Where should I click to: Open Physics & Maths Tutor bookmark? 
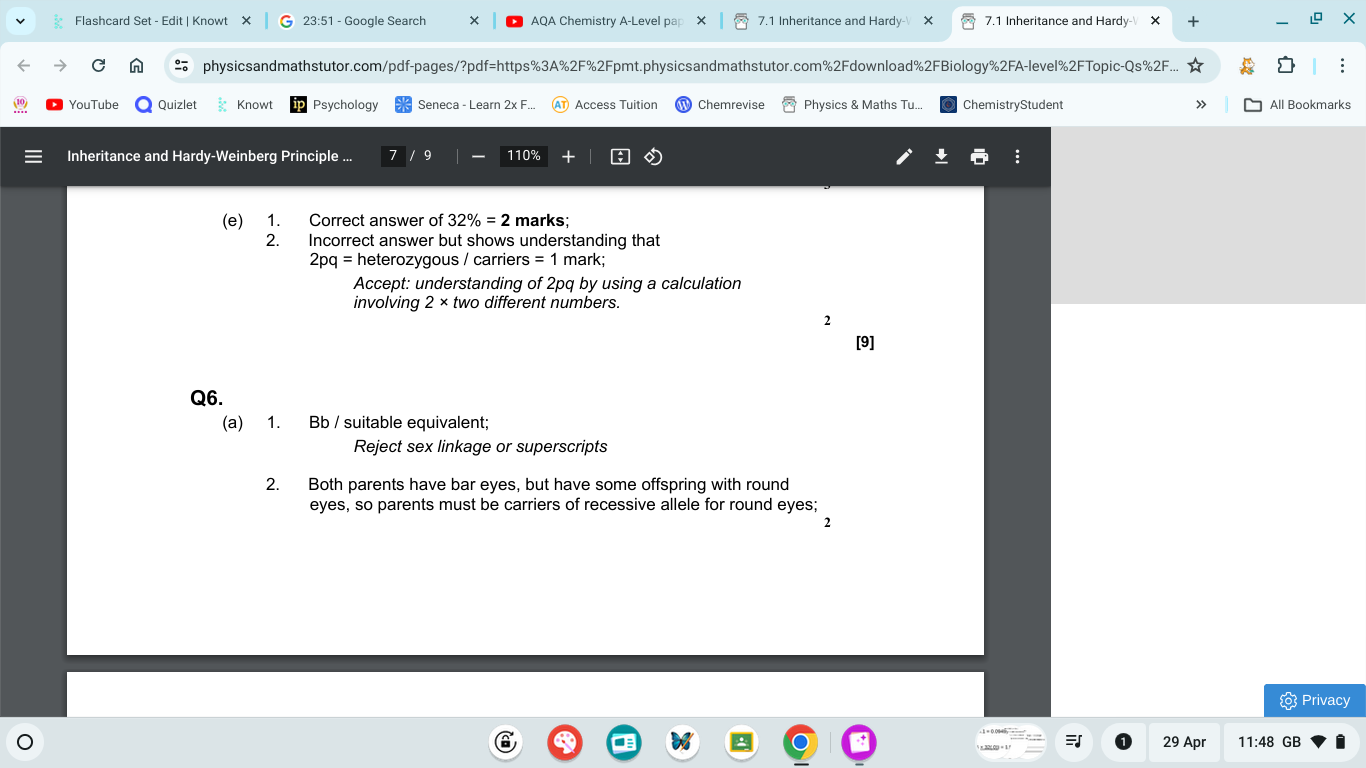[x=853, y=104]
